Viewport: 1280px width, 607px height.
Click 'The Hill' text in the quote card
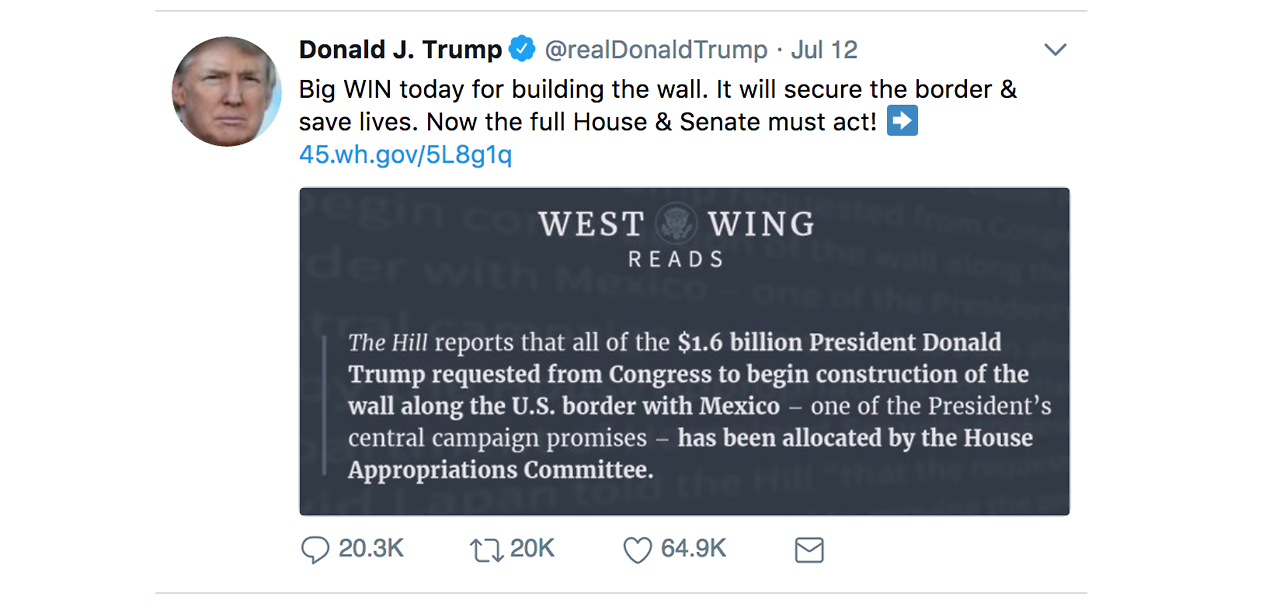(x=387, y=343)
